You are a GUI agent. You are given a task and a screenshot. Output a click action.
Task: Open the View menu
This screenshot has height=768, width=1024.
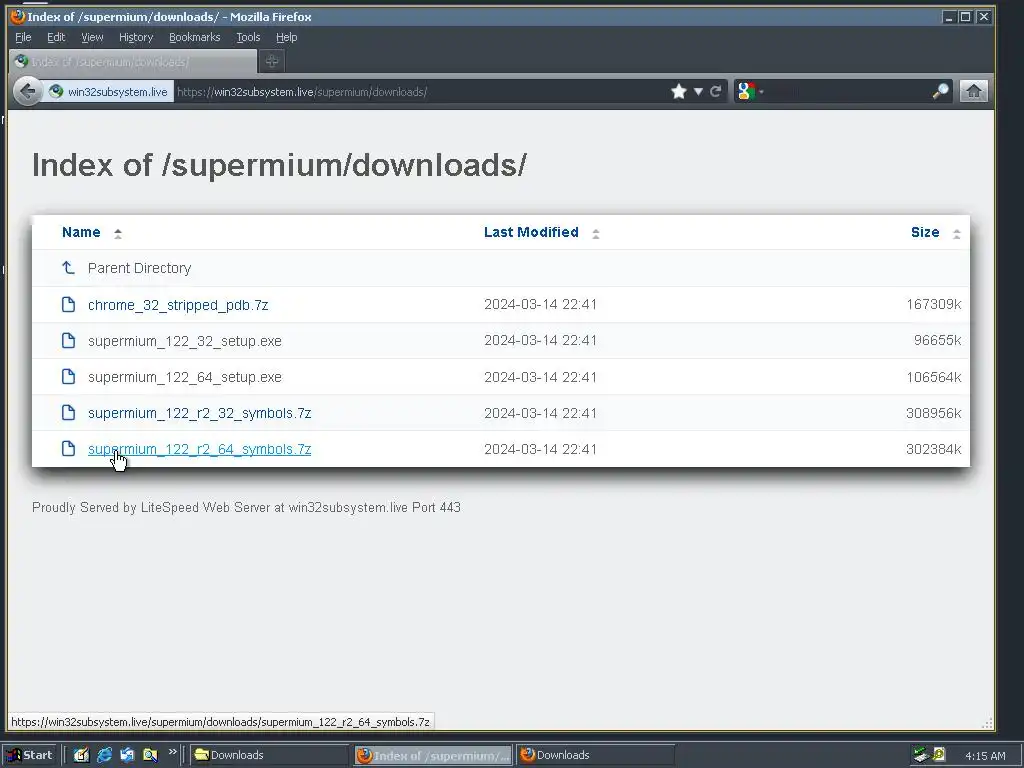point(92,37)
